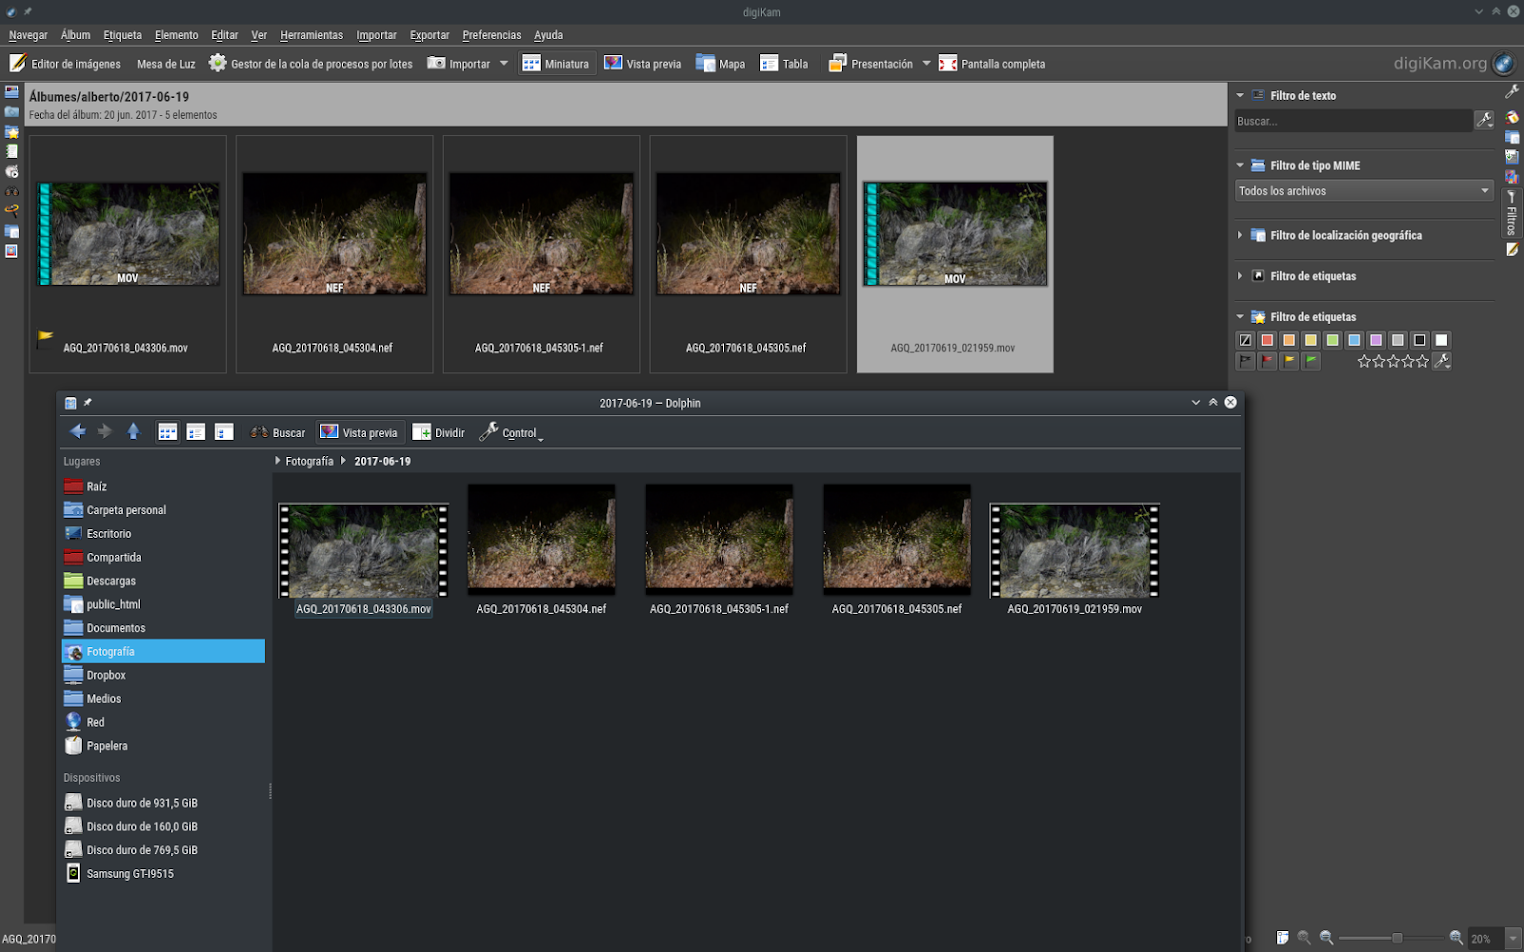Select the blue color label filter swatch
This screenshot has width=1524, height=952.
pos(1354,340)
